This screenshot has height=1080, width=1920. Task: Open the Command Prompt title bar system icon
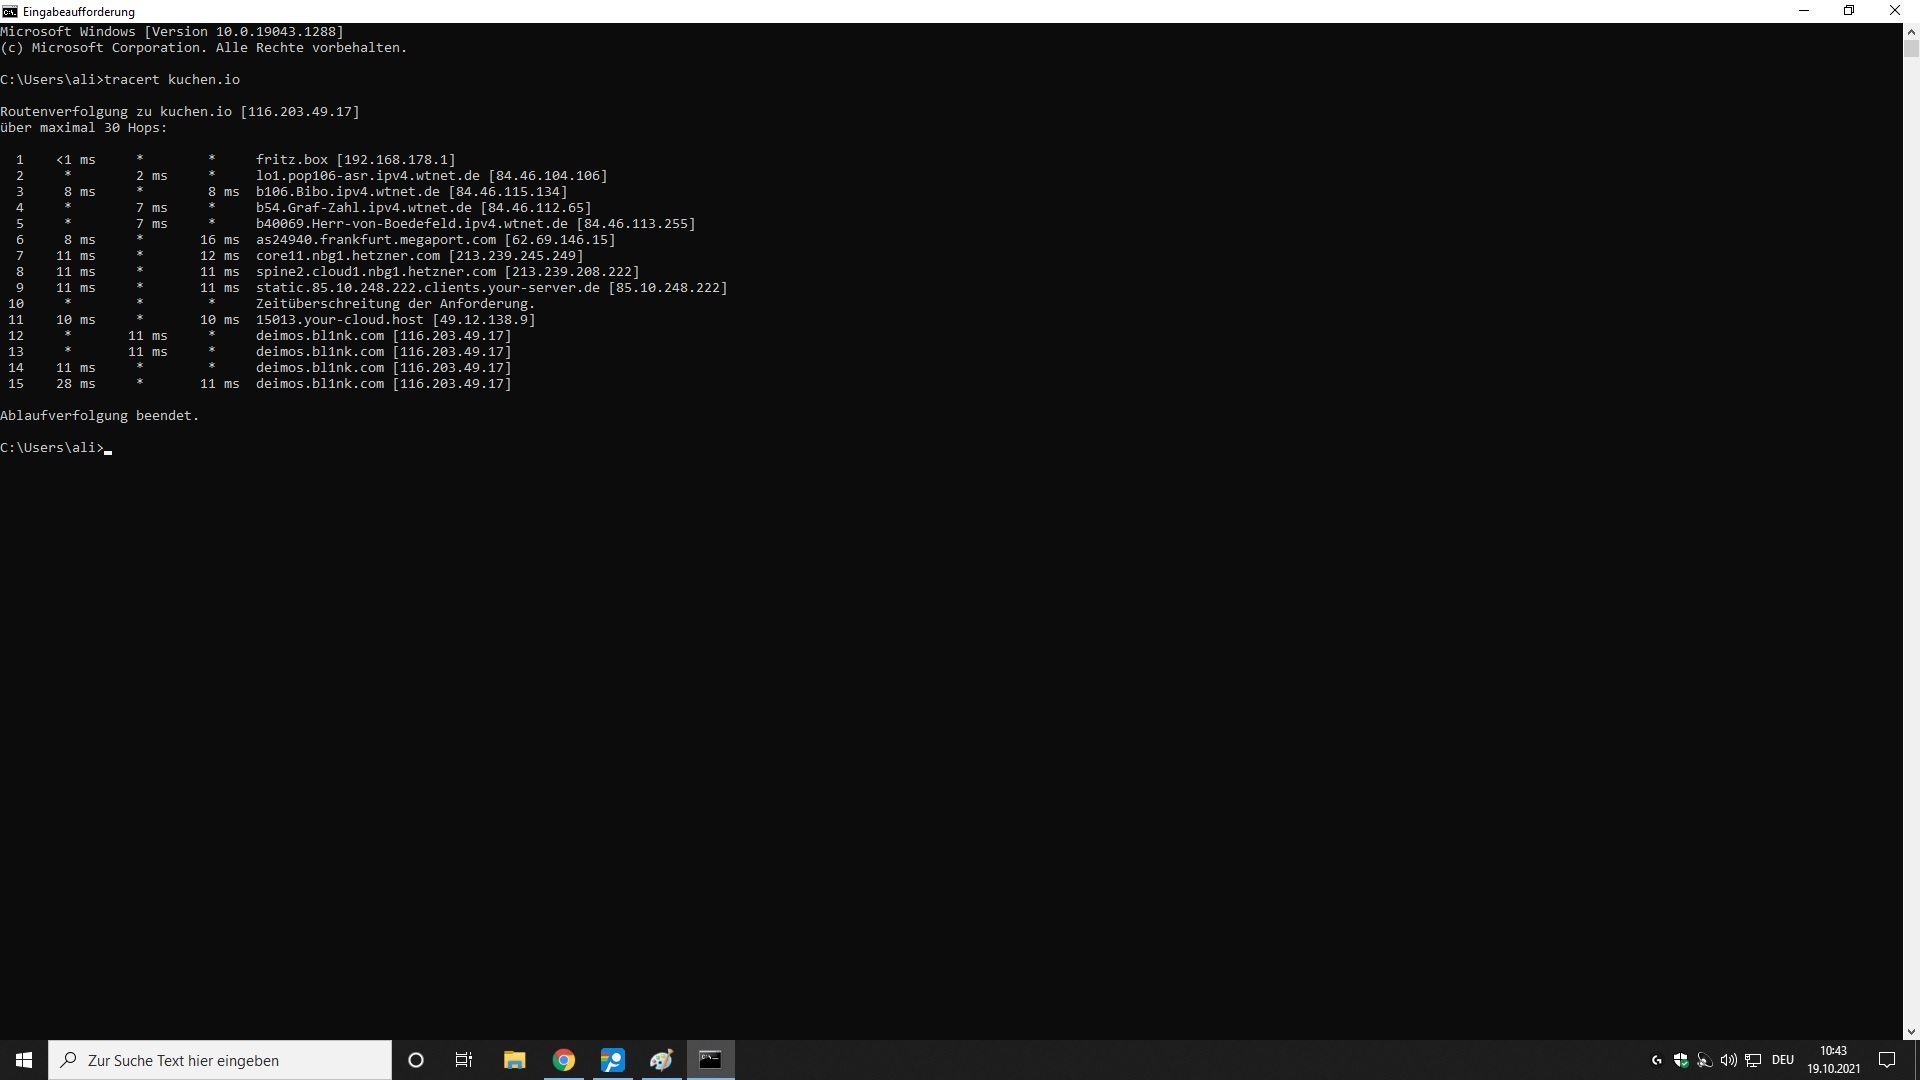10,11
